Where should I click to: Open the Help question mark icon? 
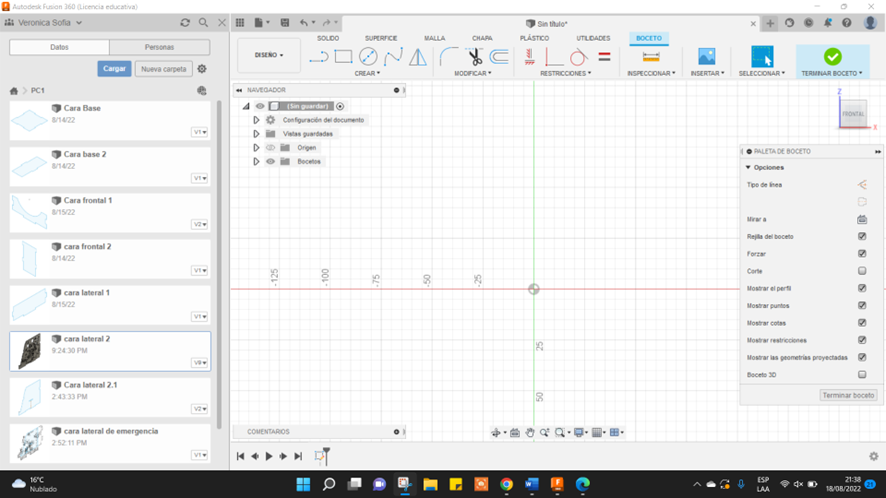tap(846, 23)
